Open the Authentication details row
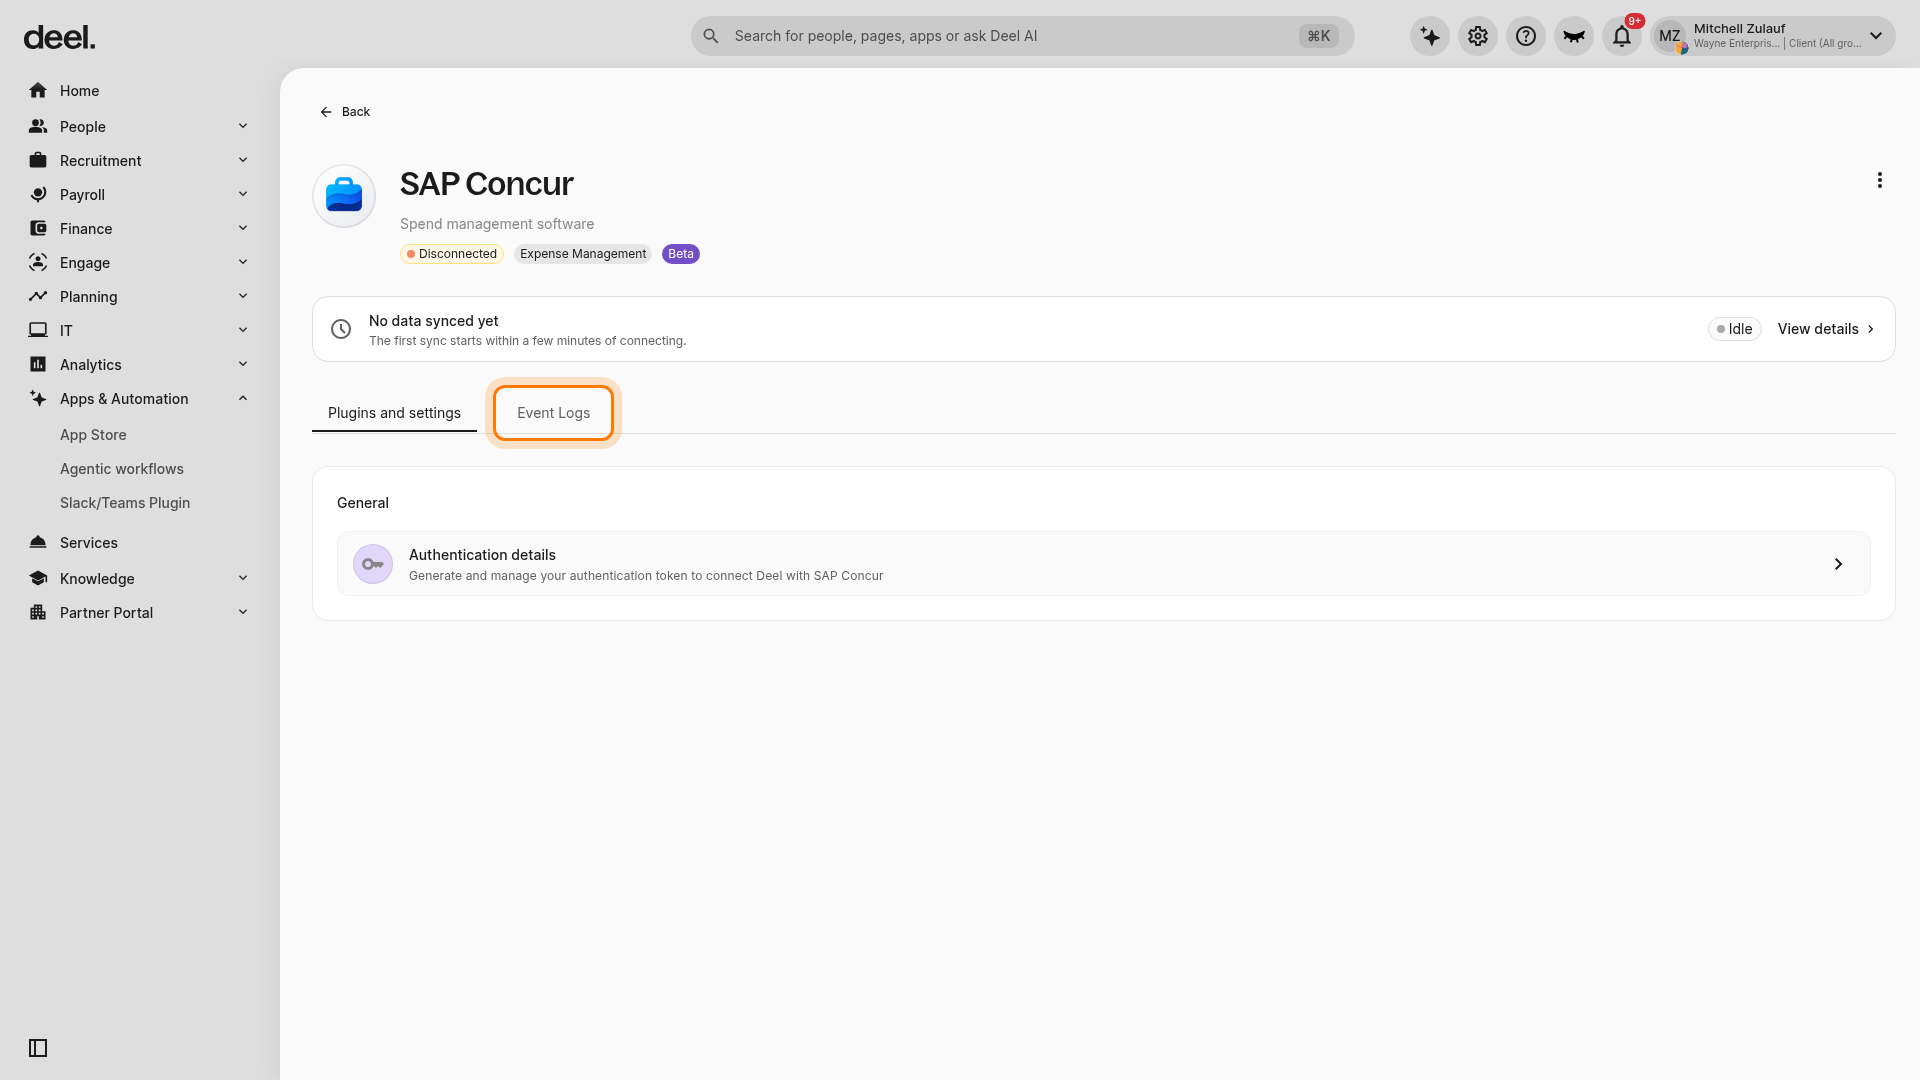Viewport: 1920px width, 1080px height. pyautogui.click(x=1104, y=564)
